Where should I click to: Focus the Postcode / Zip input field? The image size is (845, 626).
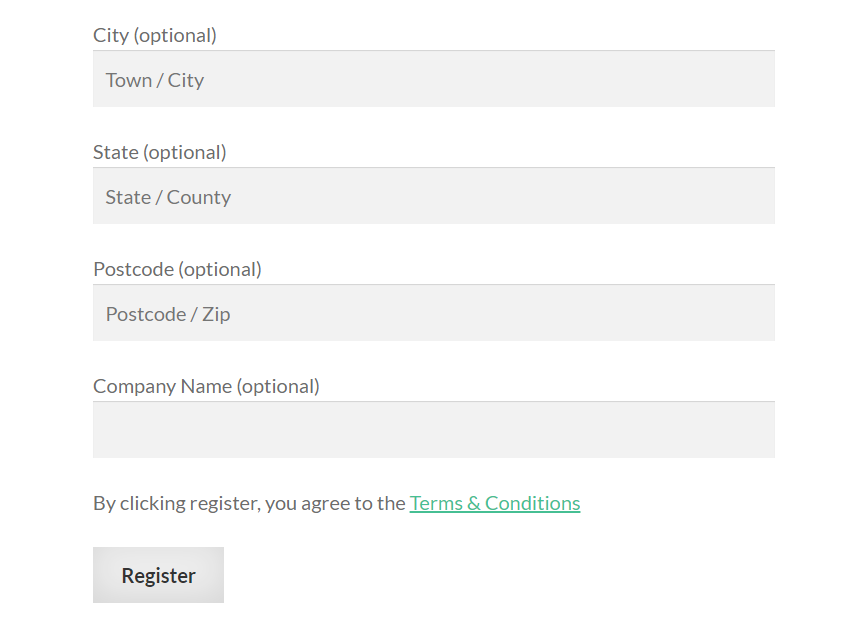click(x=433, y=313)
